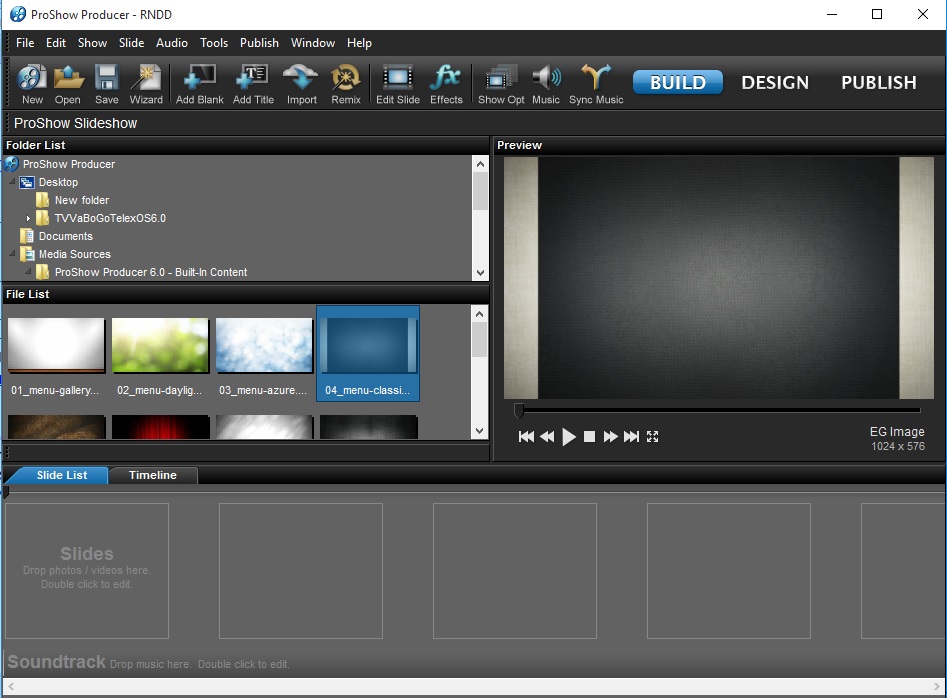Select Media Sources in folder list
Screen dimensions: 947x698
[x=74, y=254]
